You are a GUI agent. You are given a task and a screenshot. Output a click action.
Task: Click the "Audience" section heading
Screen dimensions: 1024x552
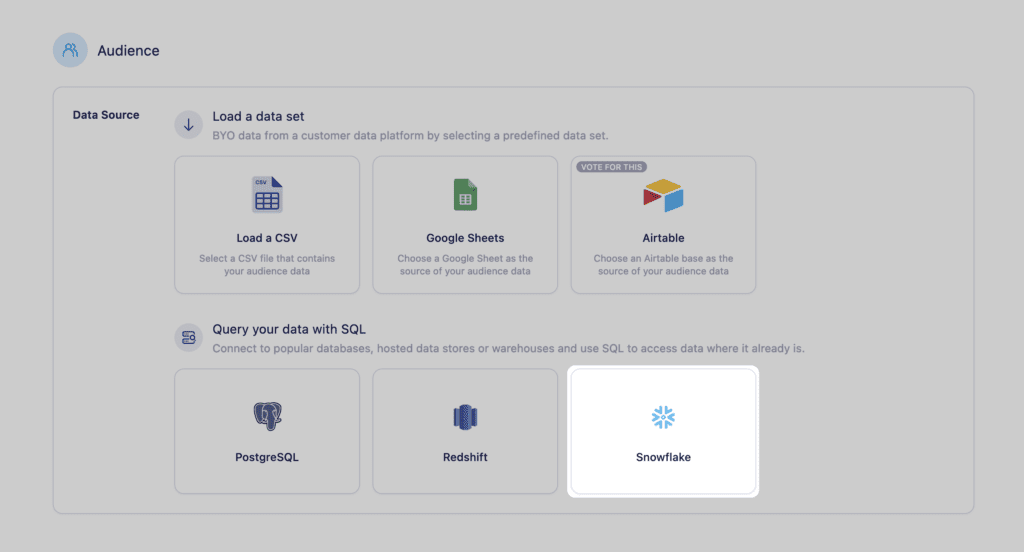pyautogui.click(x=128, y=50)
